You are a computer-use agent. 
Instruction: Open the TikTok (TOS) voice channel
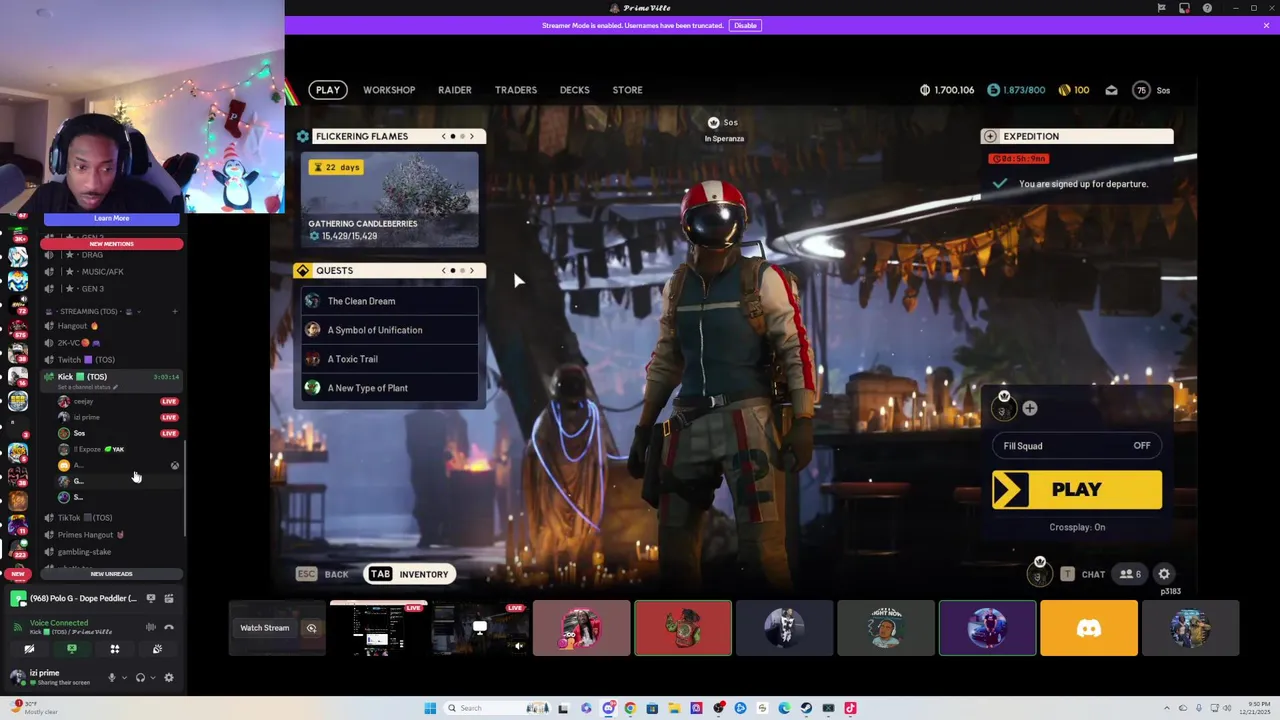click(x=110, y=518)
